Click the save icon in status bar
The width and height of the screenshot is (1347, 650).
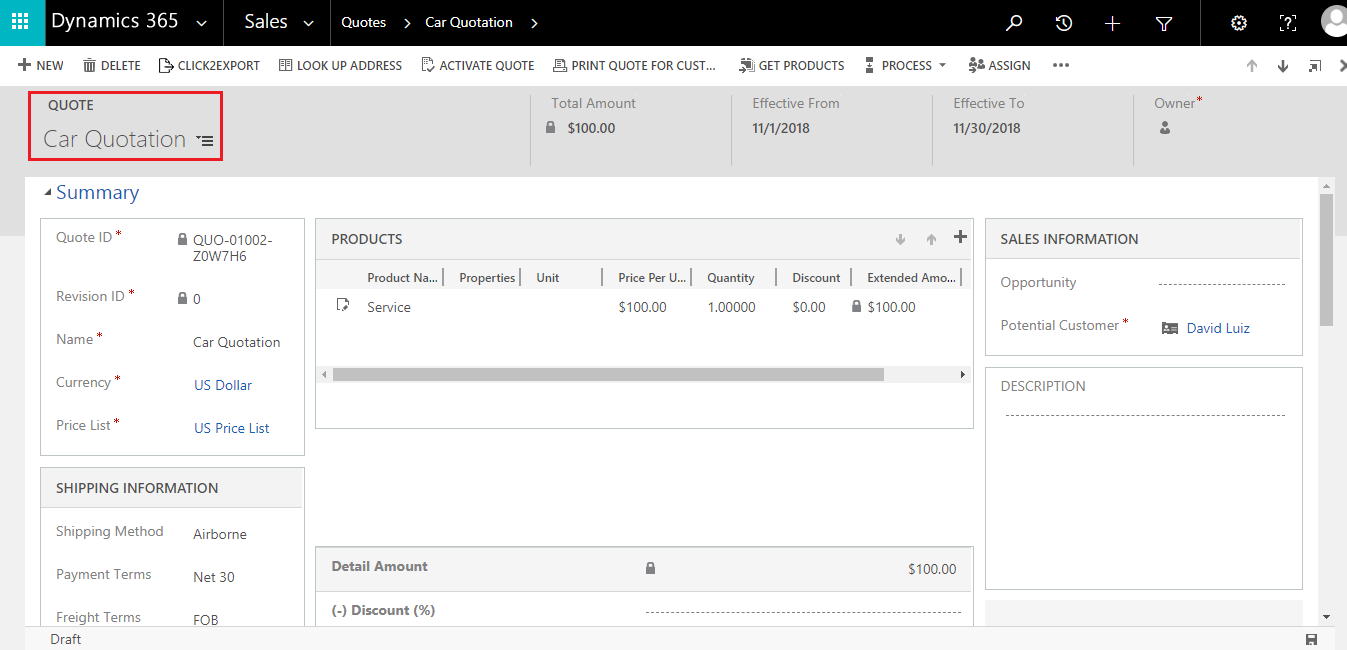[1311, 639]
